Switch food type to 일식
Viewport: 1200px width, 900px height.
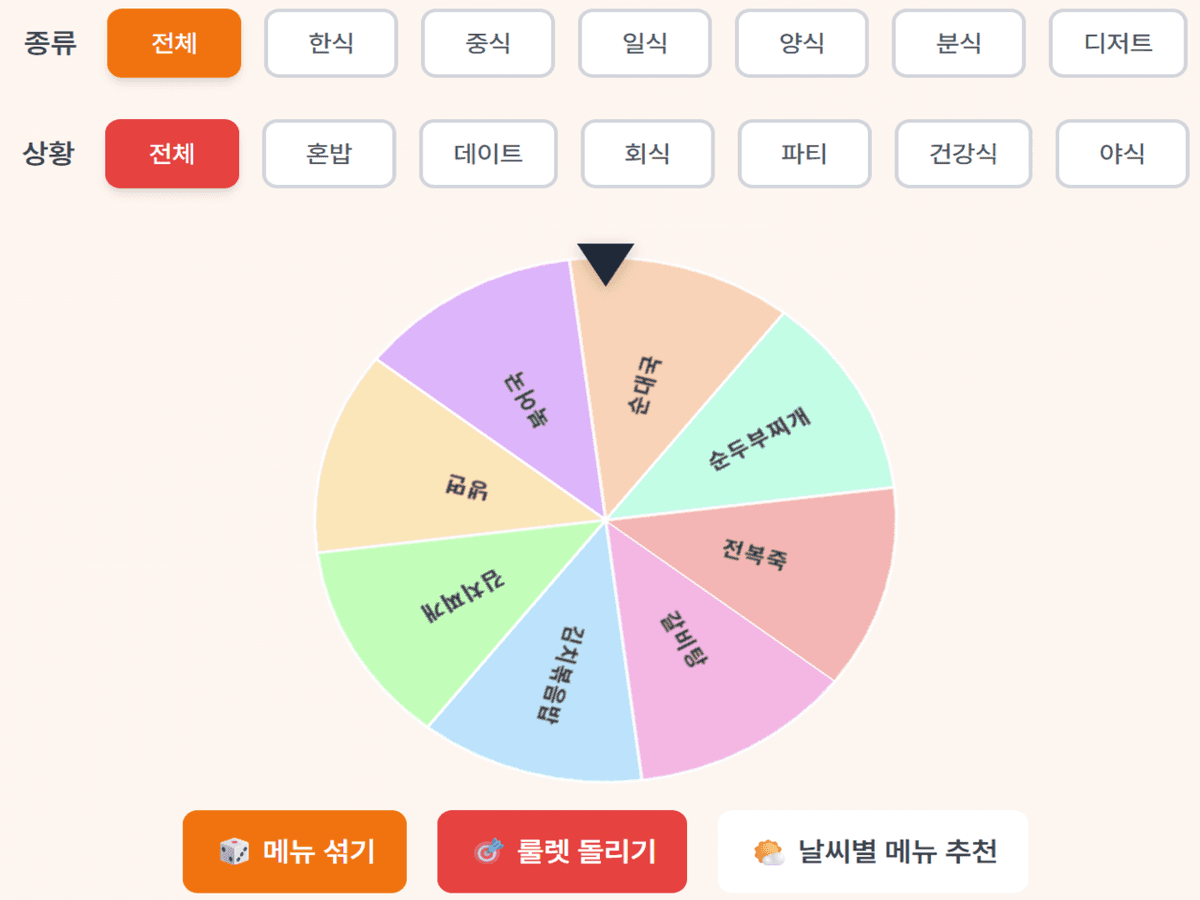[x=645, y=43]
